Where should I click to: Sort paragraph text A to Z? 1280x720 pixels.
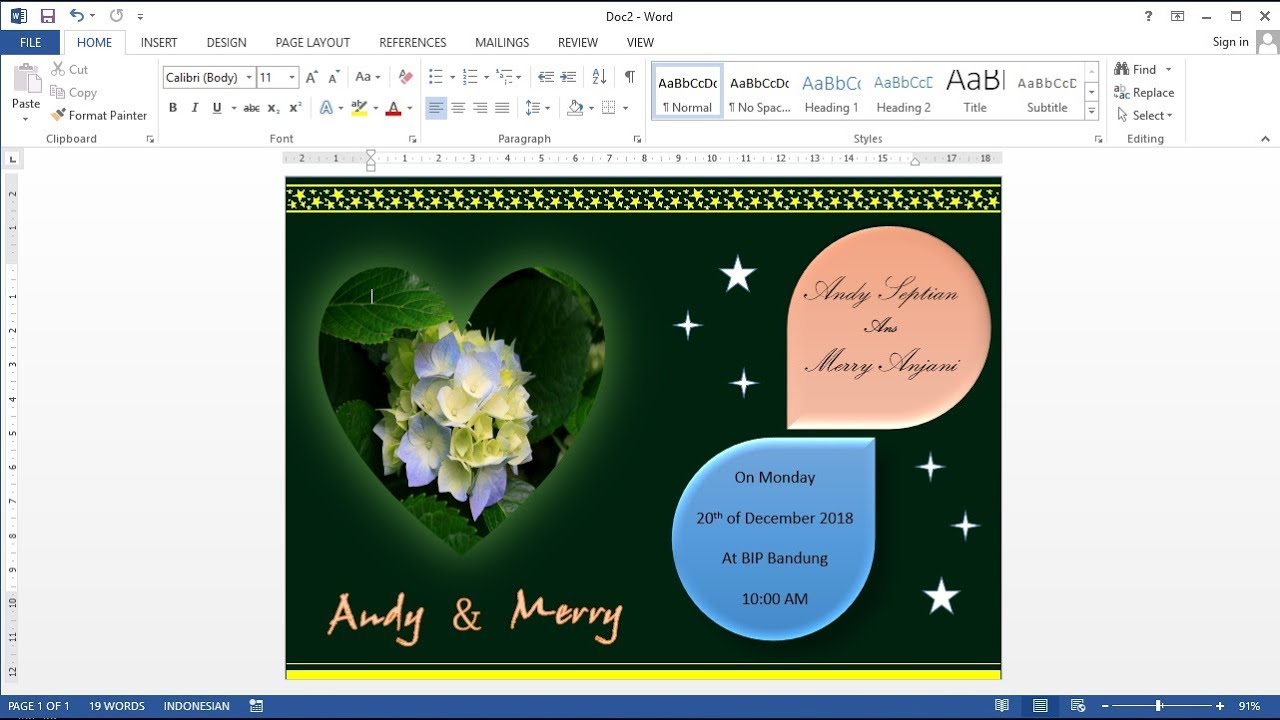click(599, 77)
